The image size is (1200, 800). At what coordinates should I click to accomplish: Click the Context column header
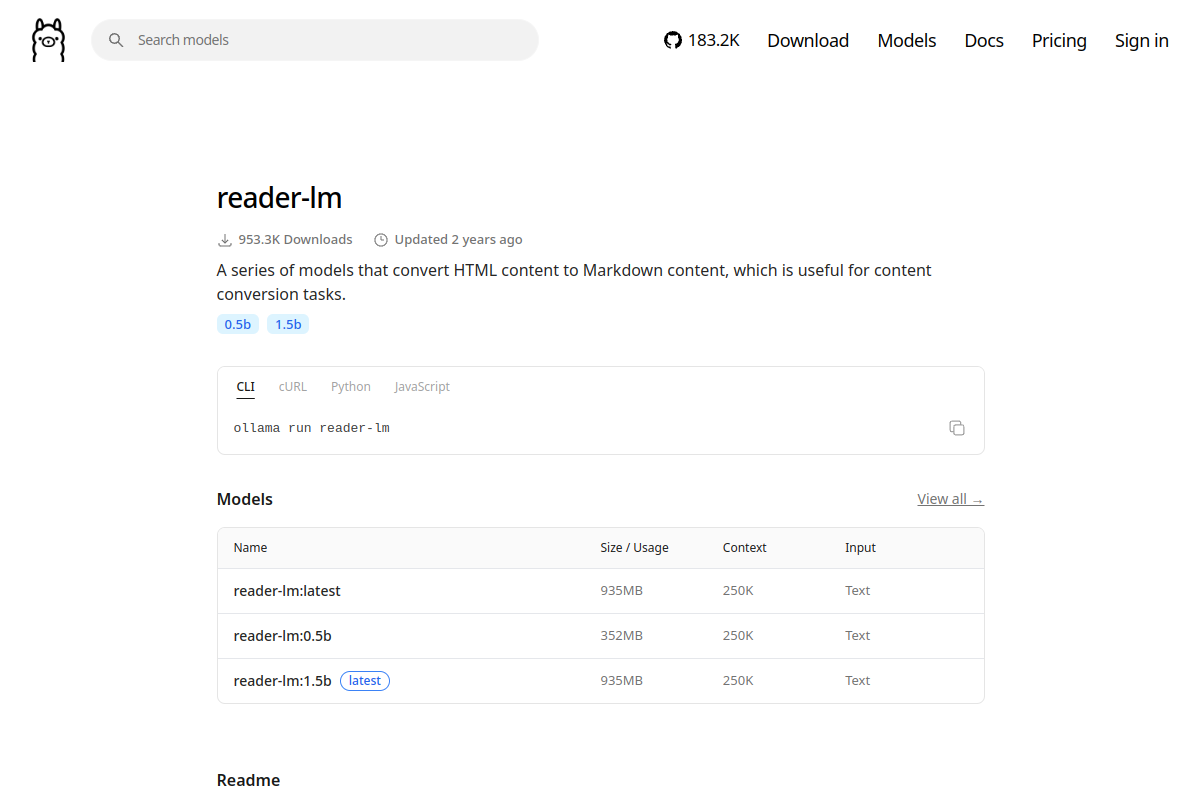click(745, 548)
